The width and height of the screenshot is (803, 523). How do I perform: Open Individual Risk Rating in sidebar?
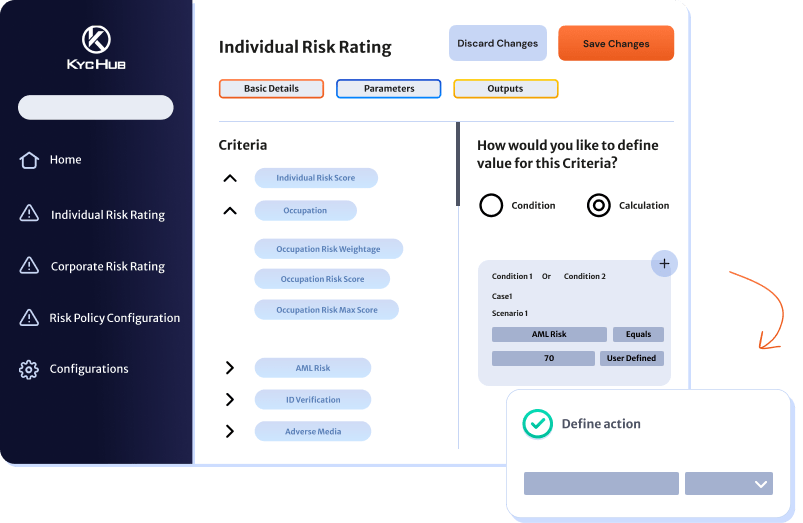coord(108,215)
